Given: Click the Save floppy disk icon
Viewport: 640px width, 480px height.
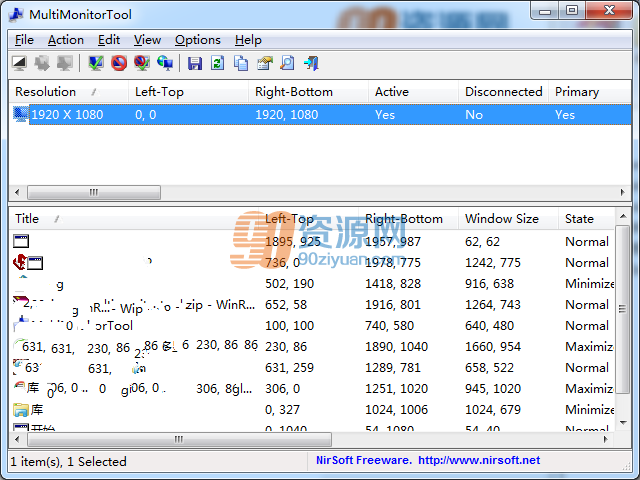Looking at the screenshot, I should [195, 63].
